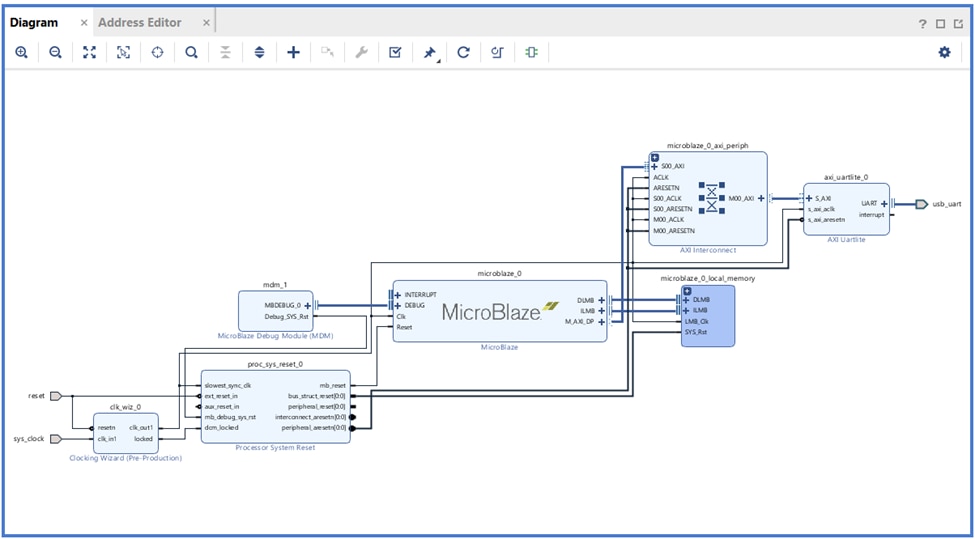Float the diagram panel with pop-out icon

click(x=958, y=24)
